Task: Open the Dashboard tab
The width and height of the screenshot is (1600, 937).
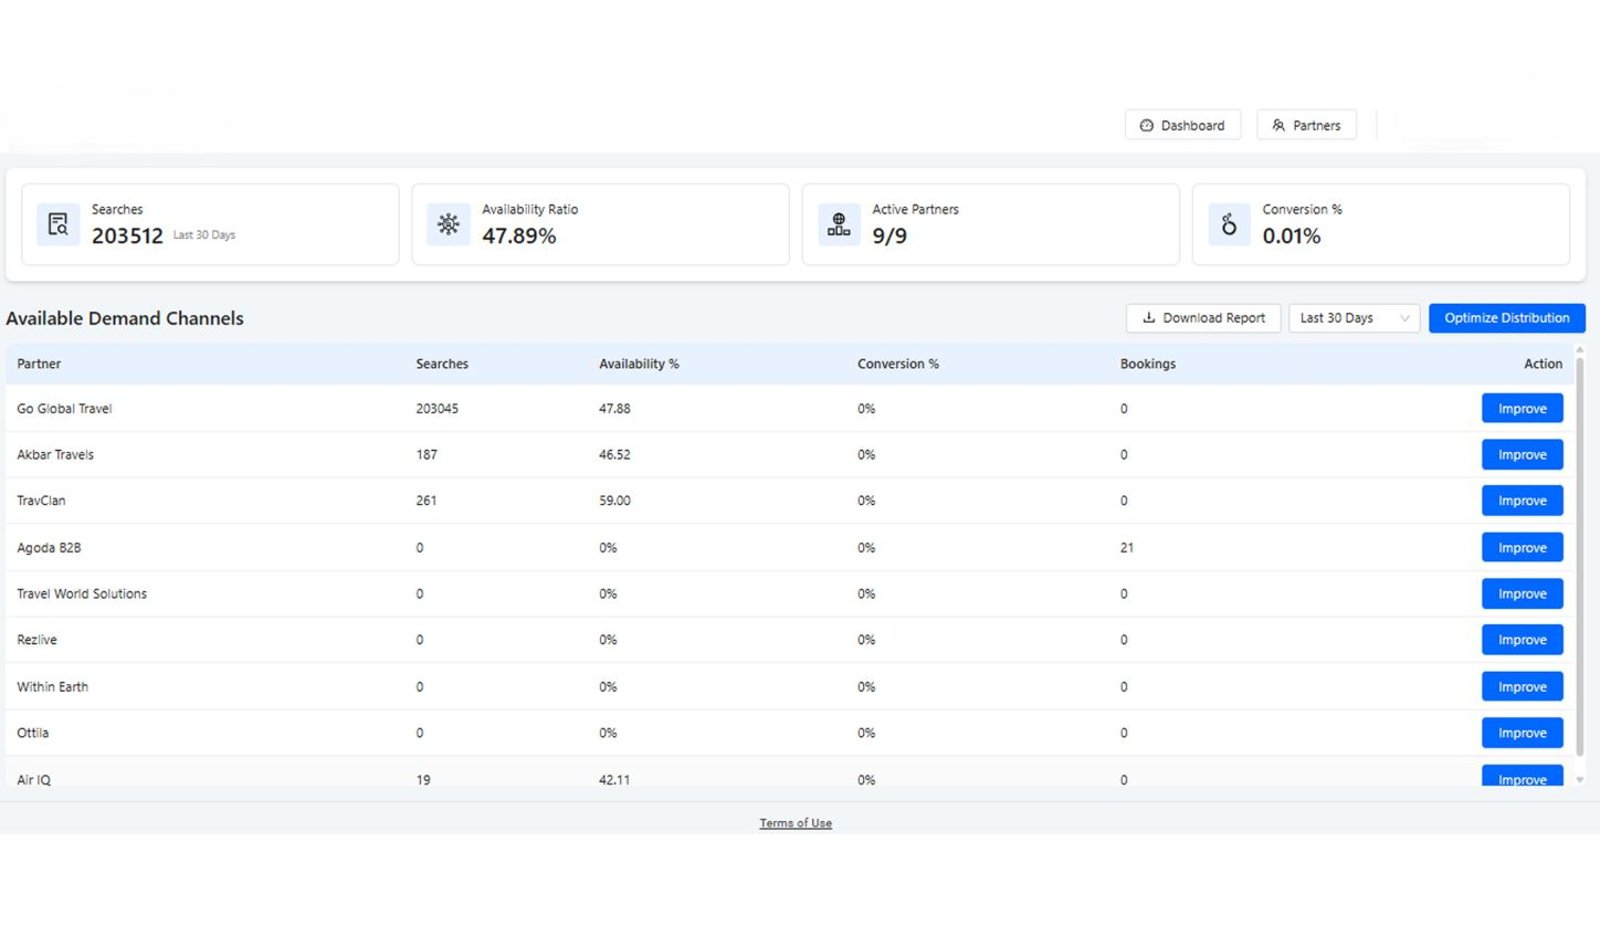Action: 1182,125
